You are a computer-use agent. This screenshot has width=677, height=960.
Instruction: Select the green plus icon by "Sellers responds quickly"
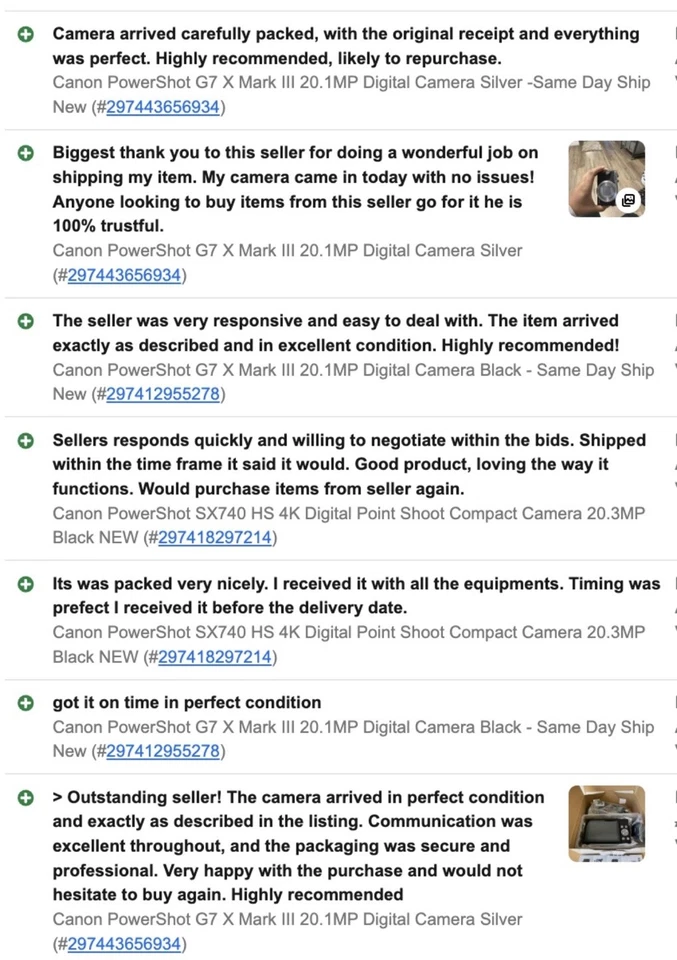27,440
